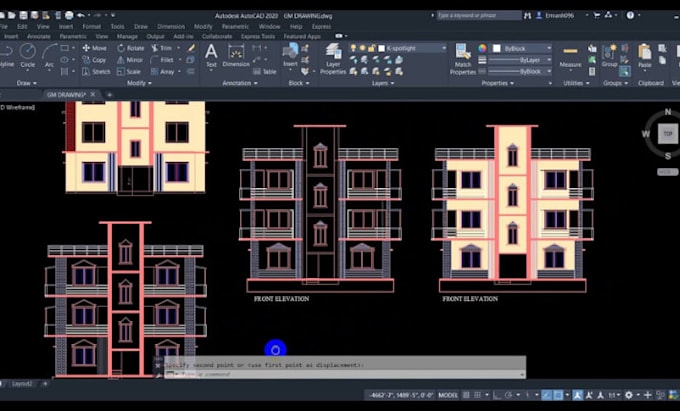This screenshot has width=680, height=411.
Task: Activate the Array tool
Action: [163, 72]
